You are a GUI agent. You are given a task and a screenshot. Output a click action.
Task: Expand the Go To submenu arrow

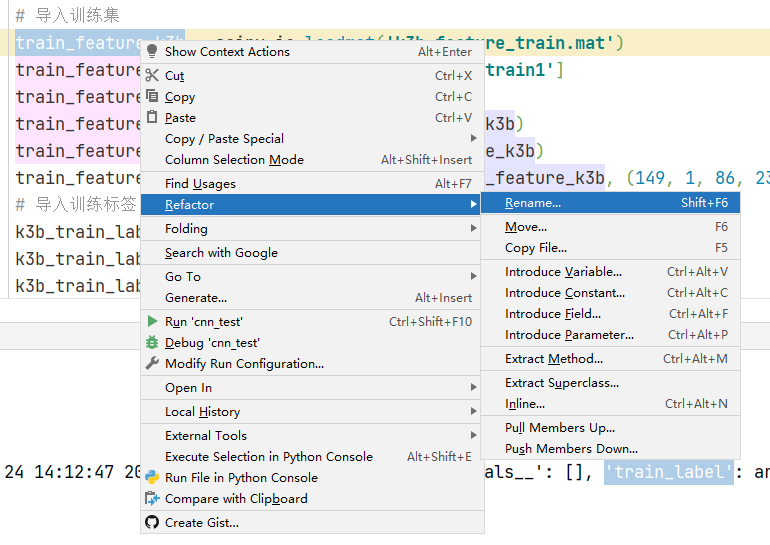[473, 276]
